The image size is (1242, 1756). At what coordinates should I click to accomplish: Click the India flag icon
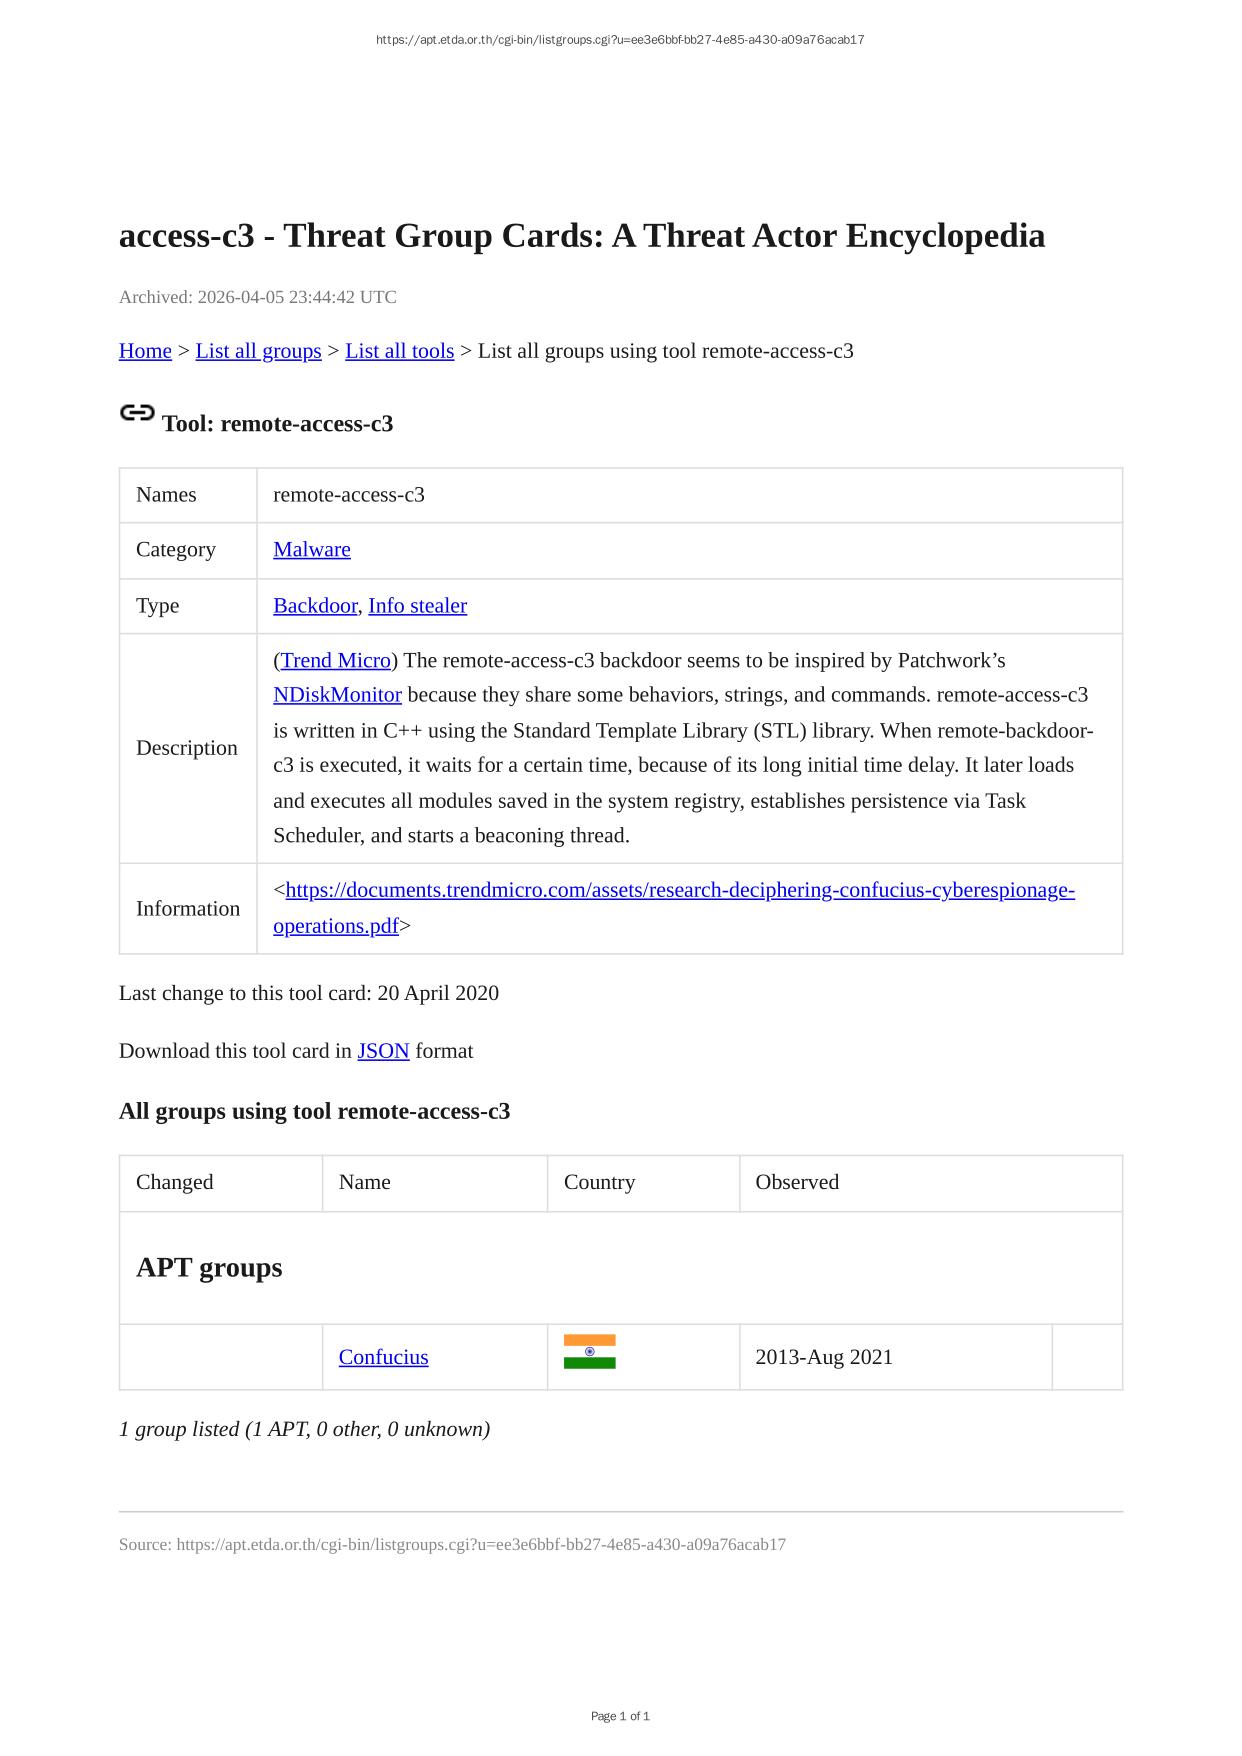coord(589,1351)
